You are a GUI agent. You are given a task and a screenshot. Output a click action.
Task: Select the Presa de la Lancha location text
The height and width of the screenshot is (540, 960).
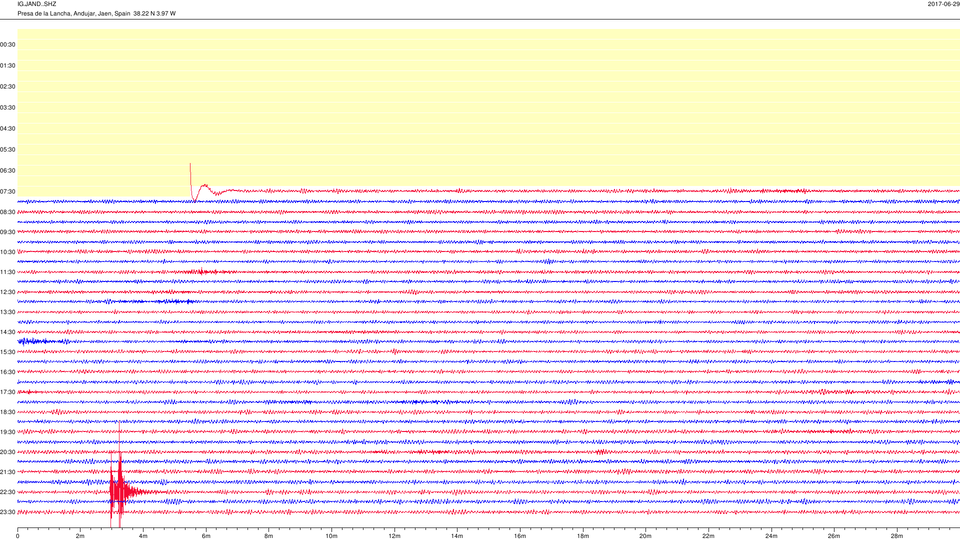(96, 13)
